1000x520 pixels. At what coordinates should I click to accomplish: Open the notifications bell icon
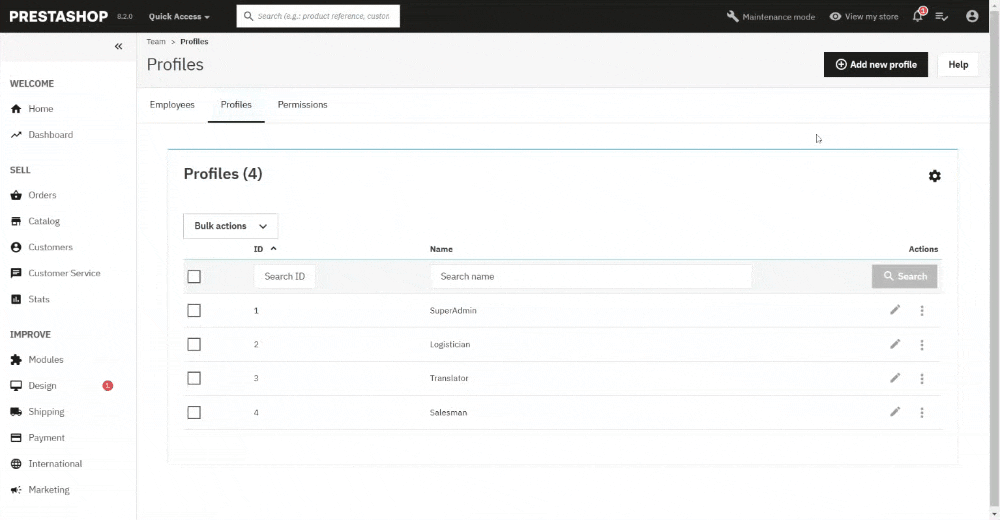(x=918, y=16)
